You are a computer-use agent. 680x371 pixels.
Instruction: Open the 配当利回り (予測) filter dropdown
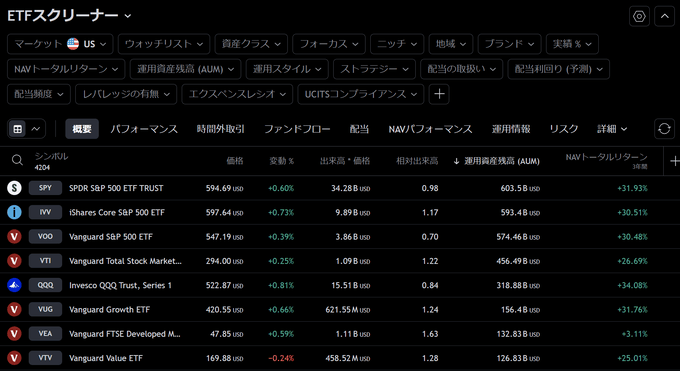(559, 69)
